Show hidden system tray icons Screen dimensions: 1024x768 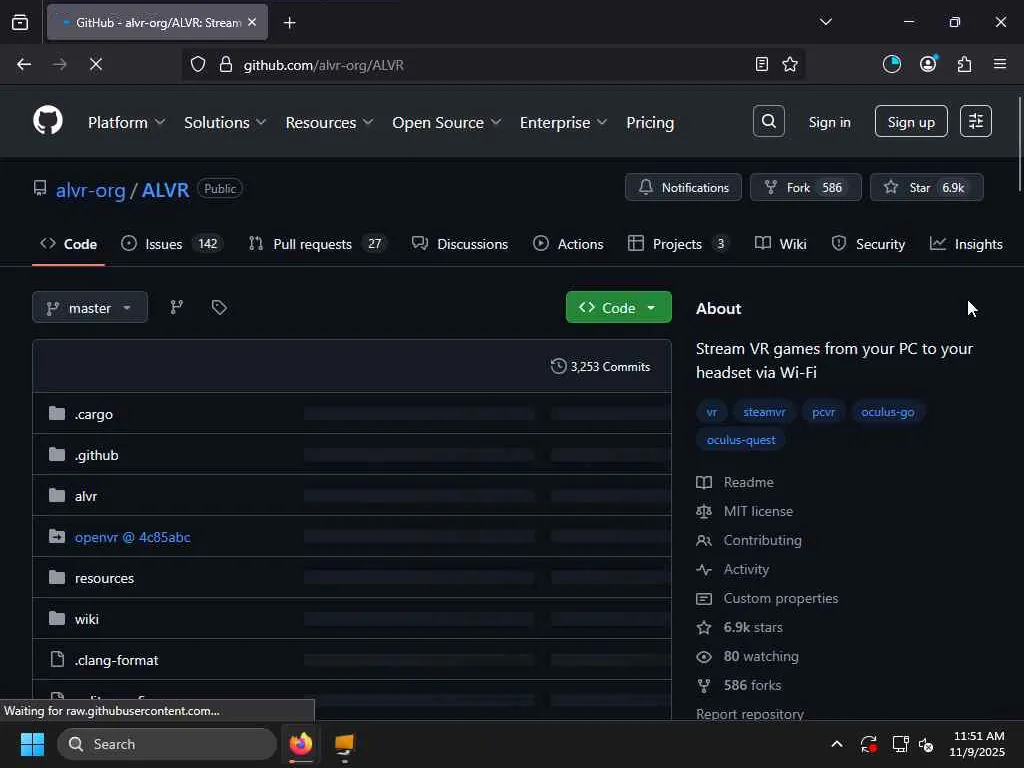(x=837, y=744)
